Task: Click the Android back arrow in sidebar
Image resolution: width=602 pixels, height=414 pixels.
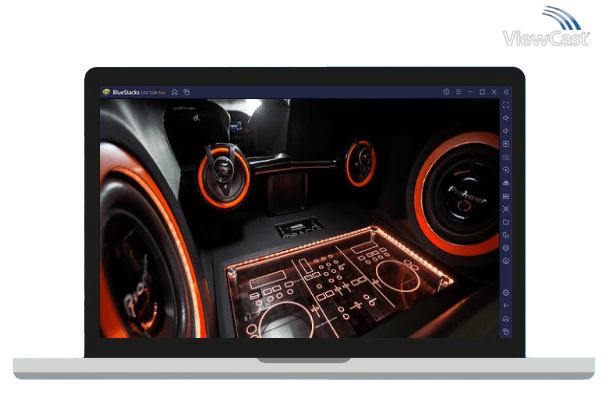Action: pyautogui.click(x=506, y=305)
